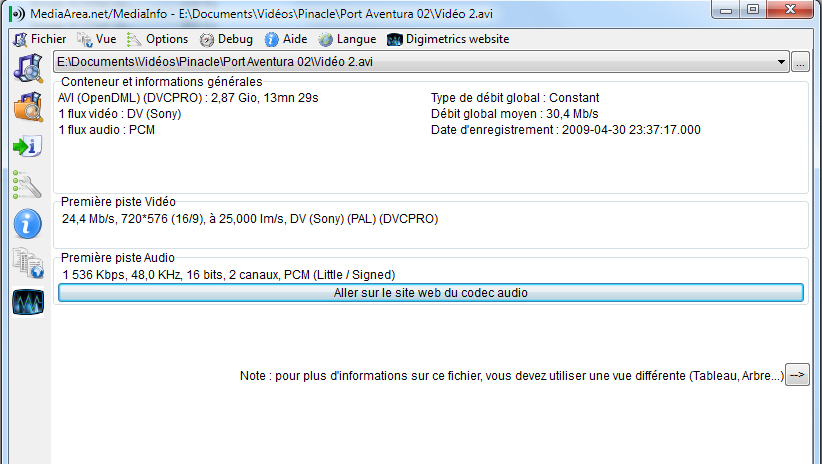
Task: Click the blue round About info icon
Action: (x=28, y=224)
